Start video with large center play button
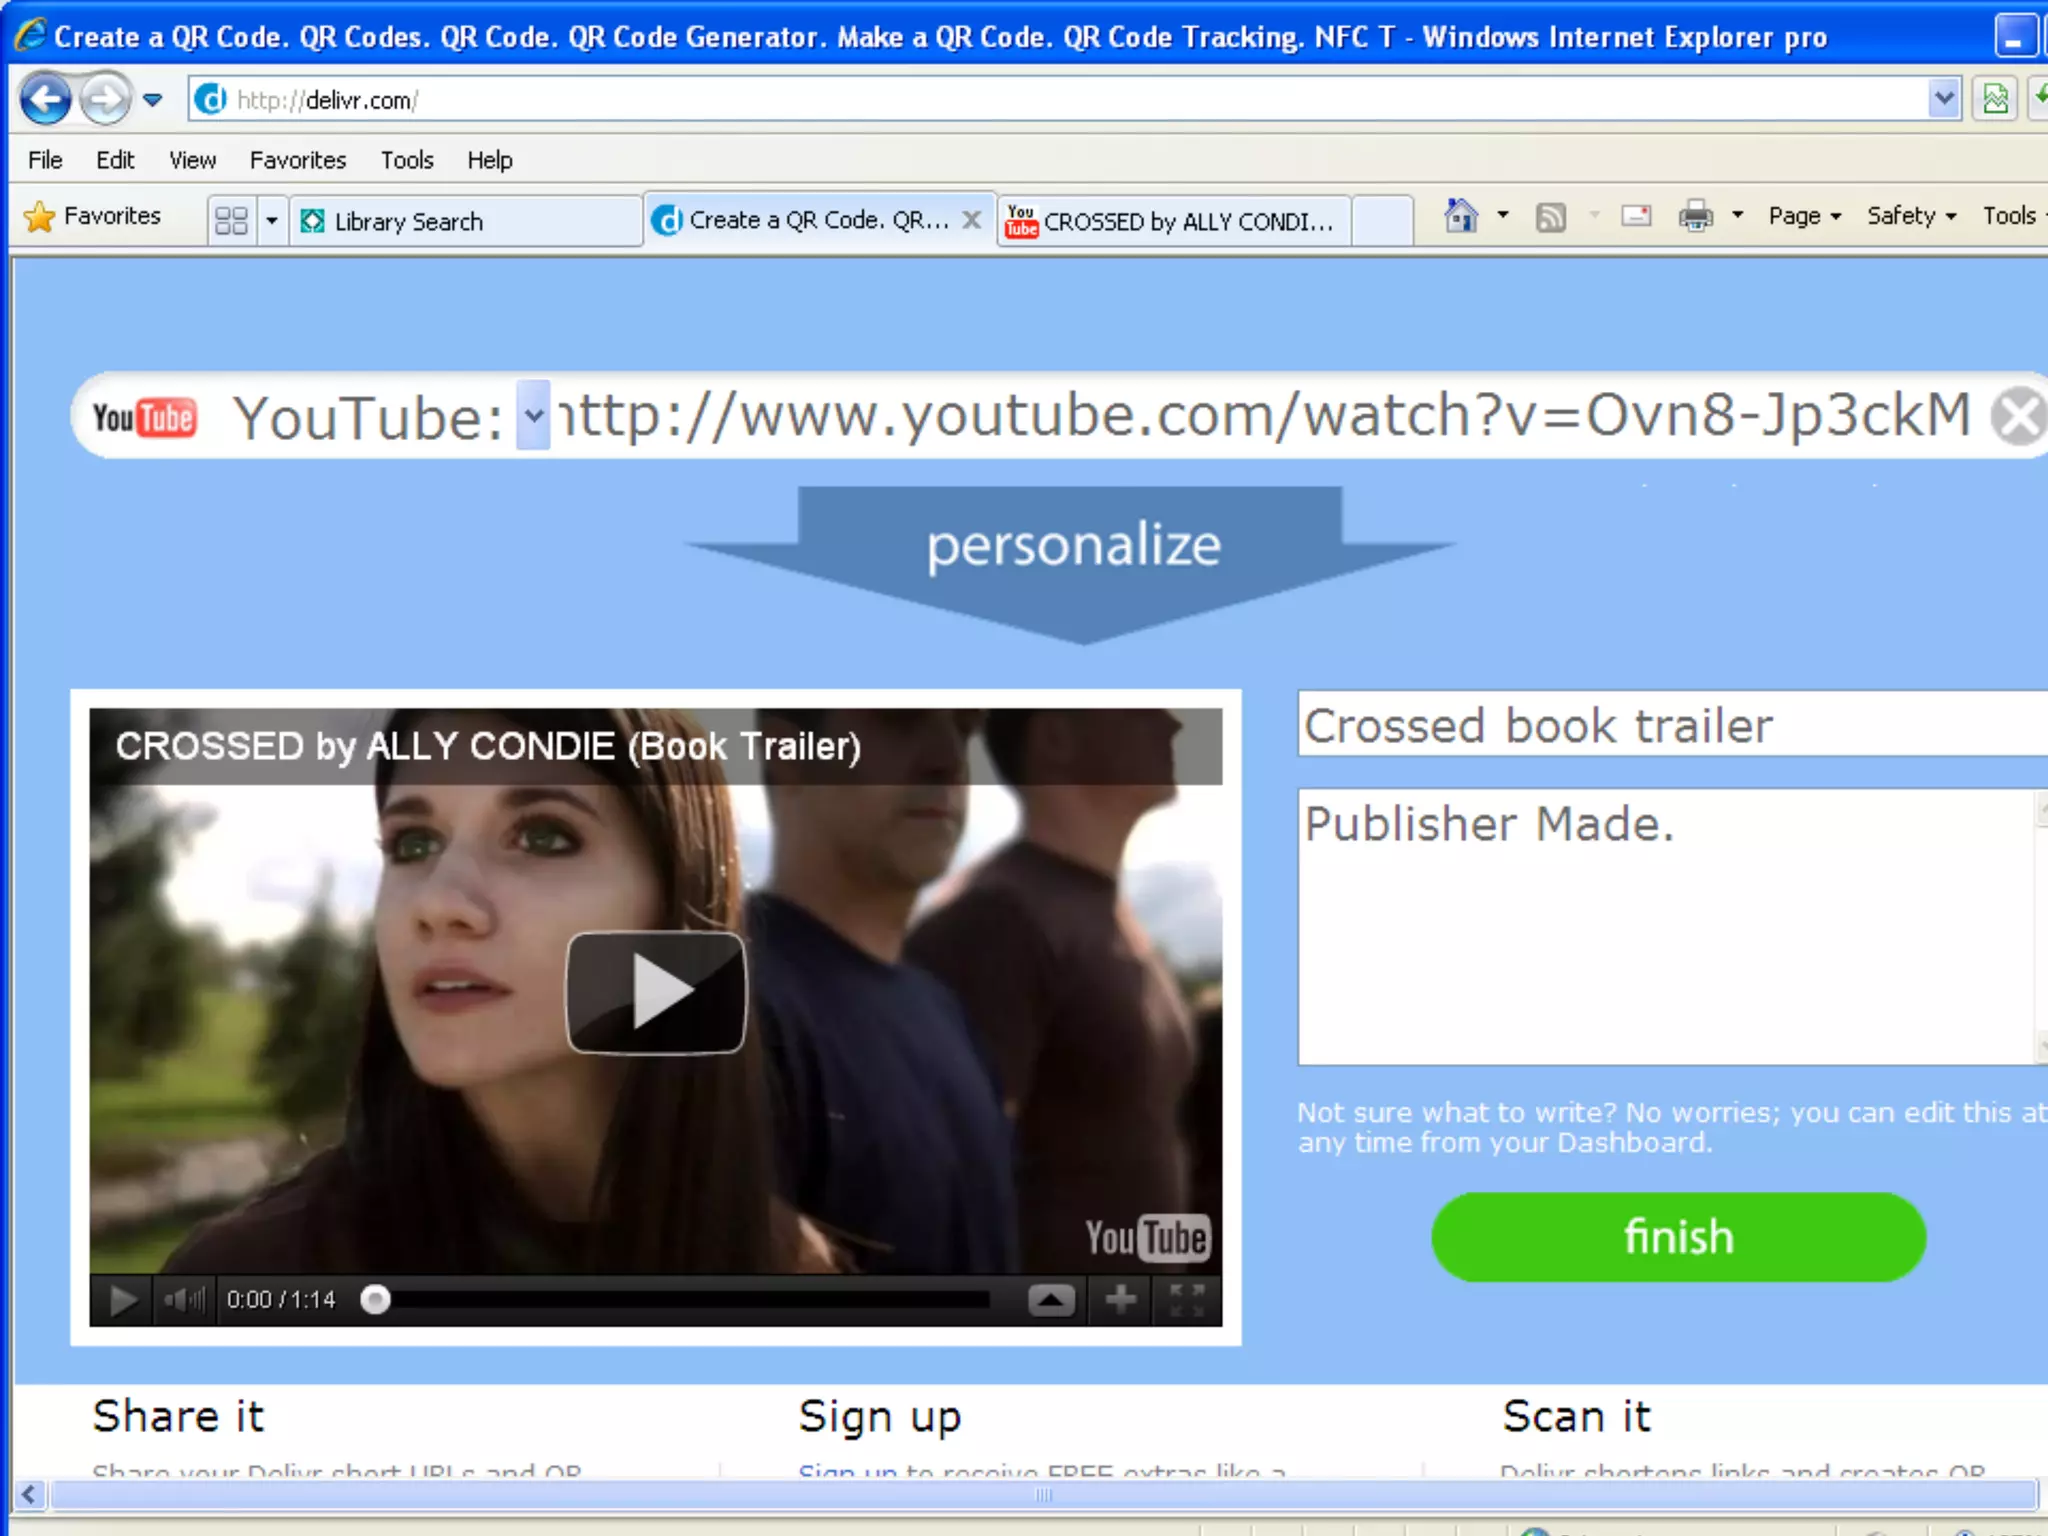 [656, 992]
